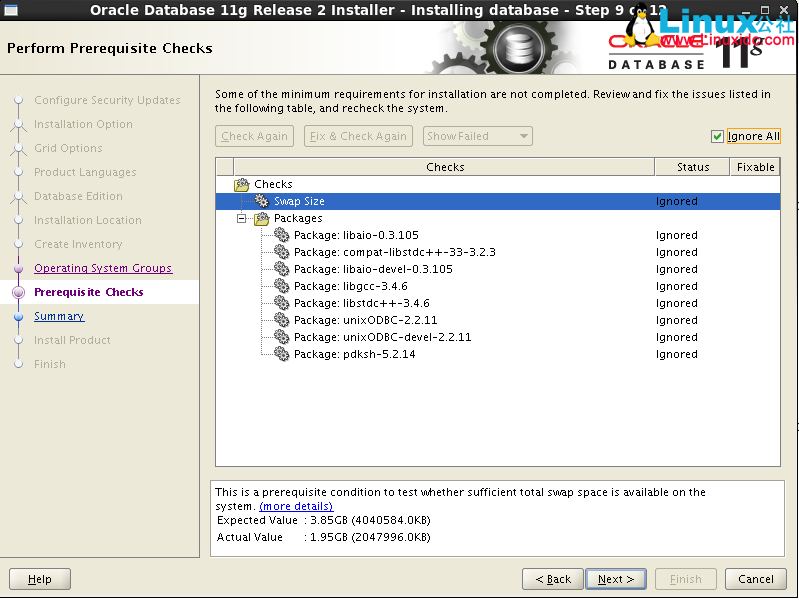Click the Fixable column header

point(755,167)
